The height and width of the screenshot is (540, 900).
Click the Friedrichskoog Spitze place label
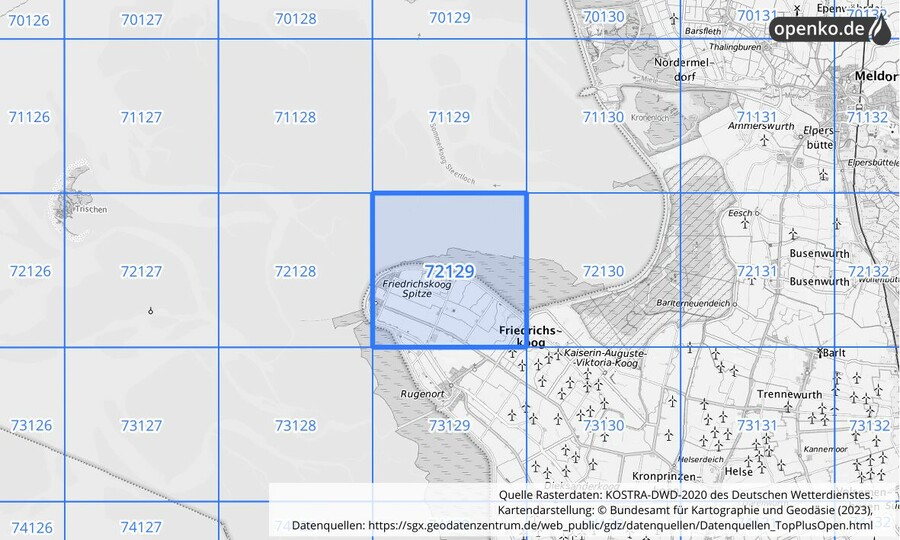(x=417, y=289)
